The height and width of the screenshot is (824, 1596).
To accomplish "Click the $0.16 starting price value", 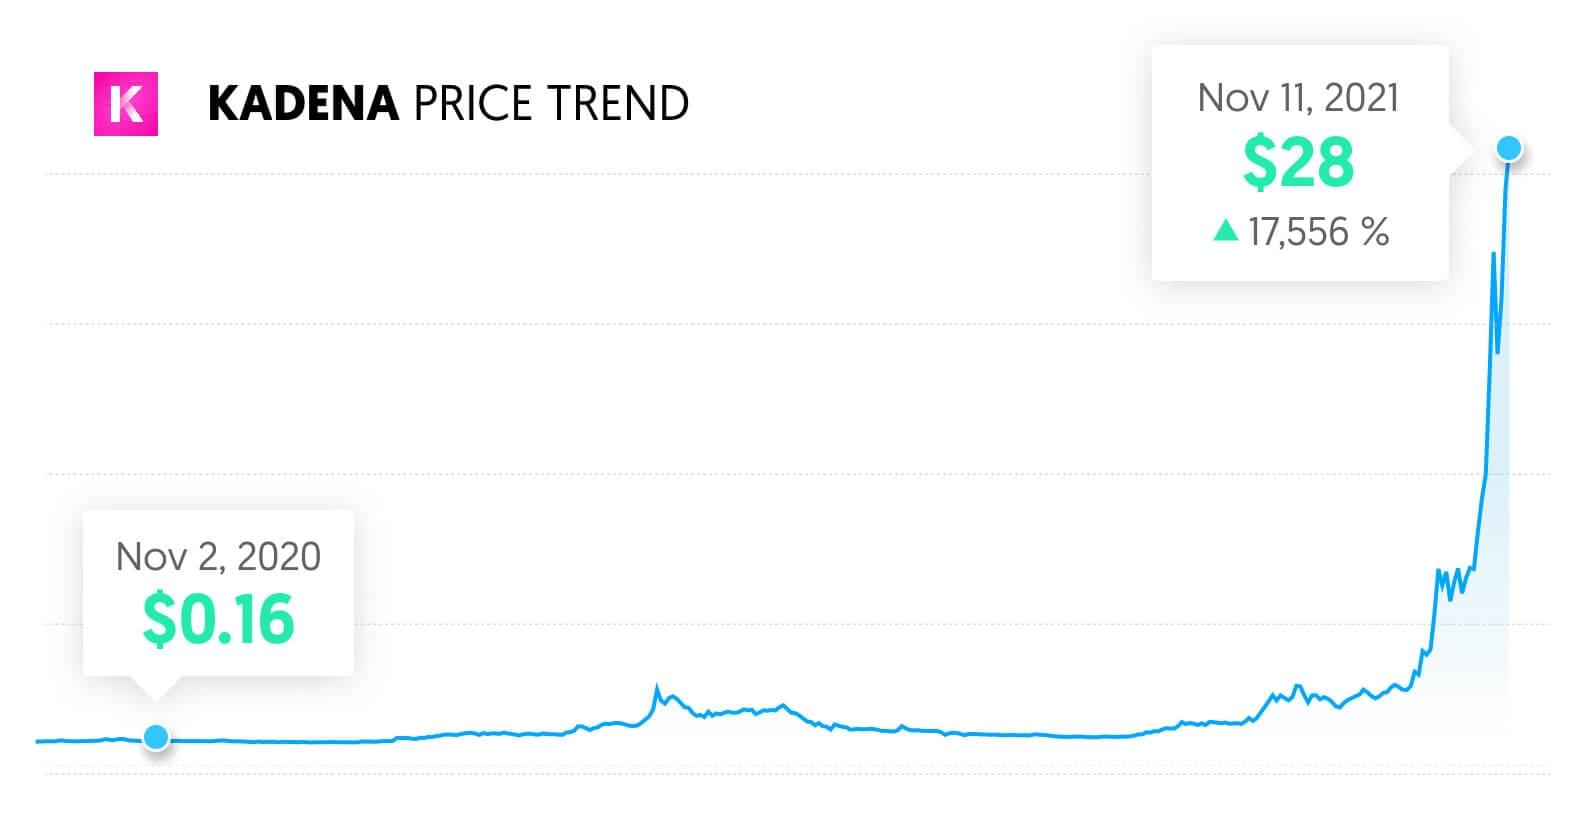I will (218, 619).
